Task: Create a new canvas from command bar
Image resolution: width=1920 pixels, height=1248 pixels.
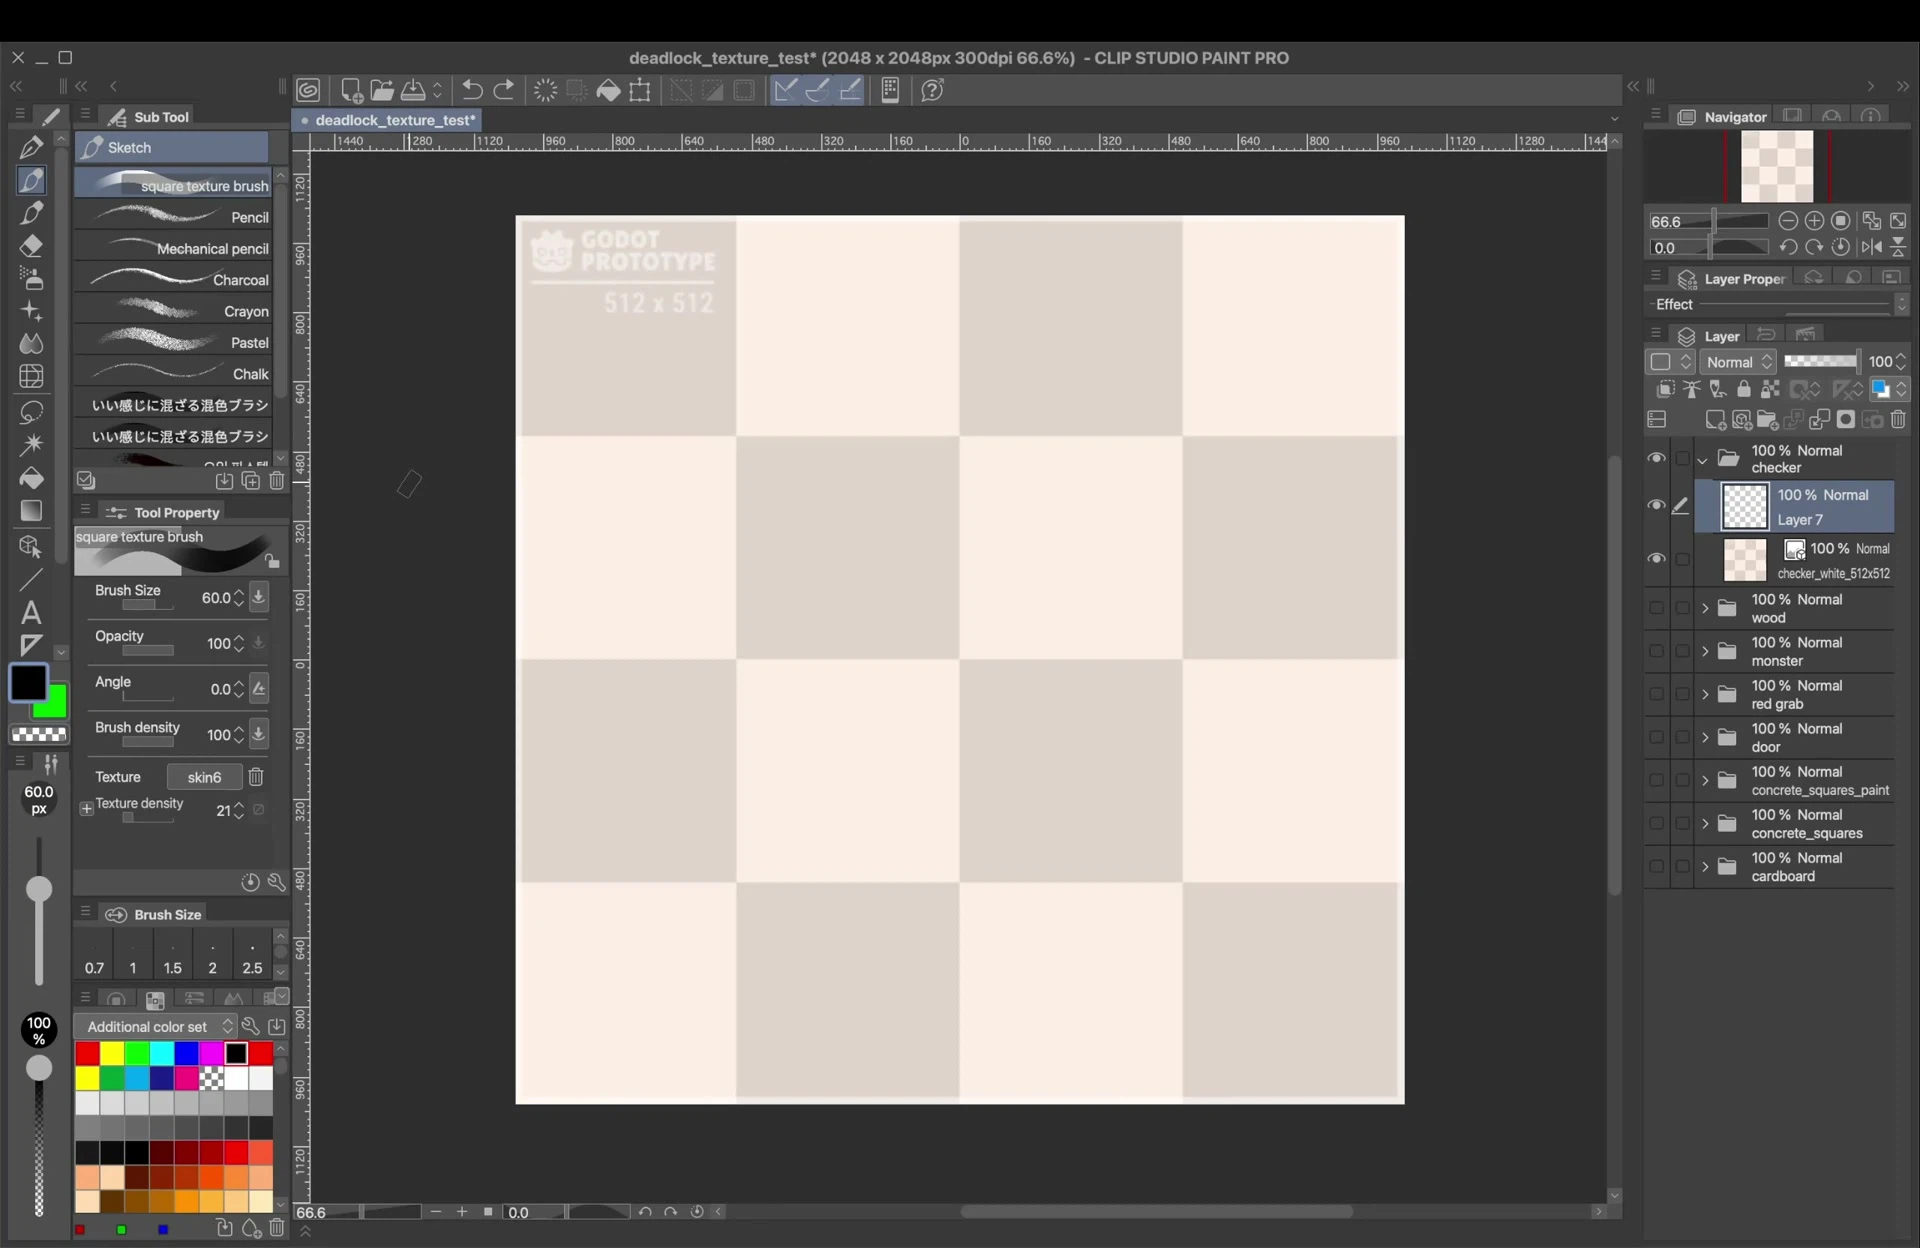Action: point(350,90)
